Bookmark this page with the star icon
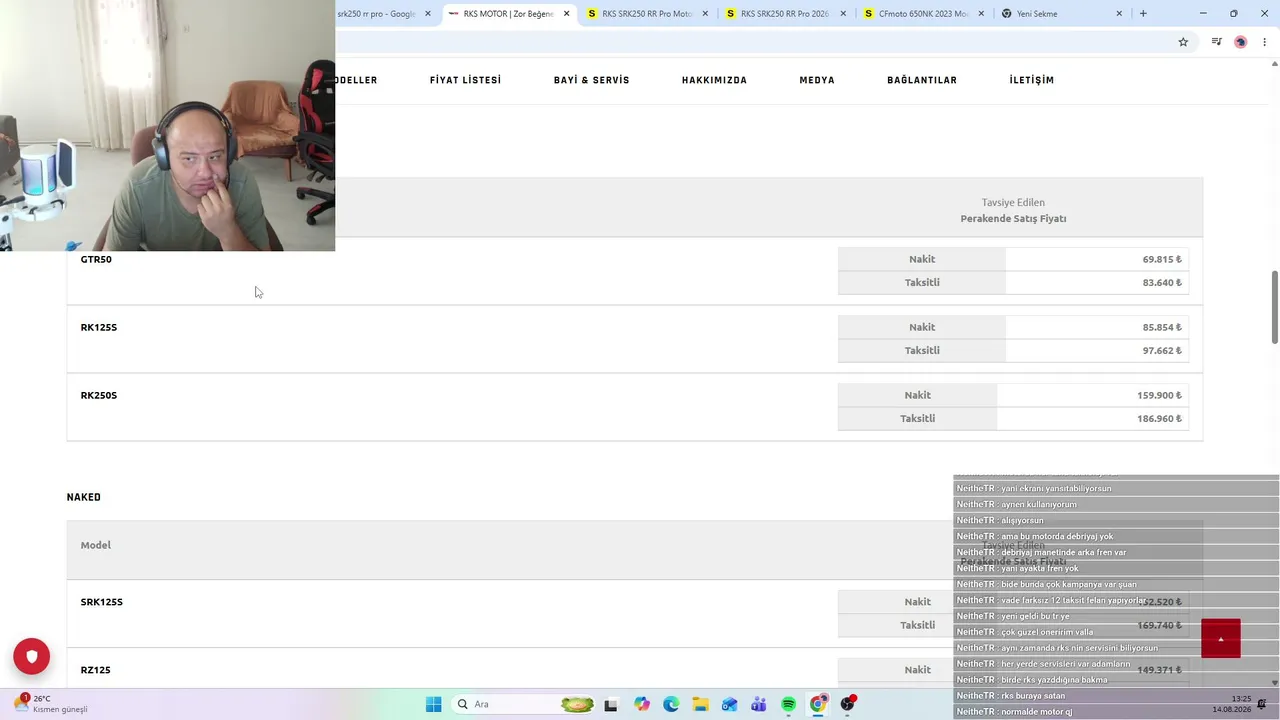 tap(1183, 42)
